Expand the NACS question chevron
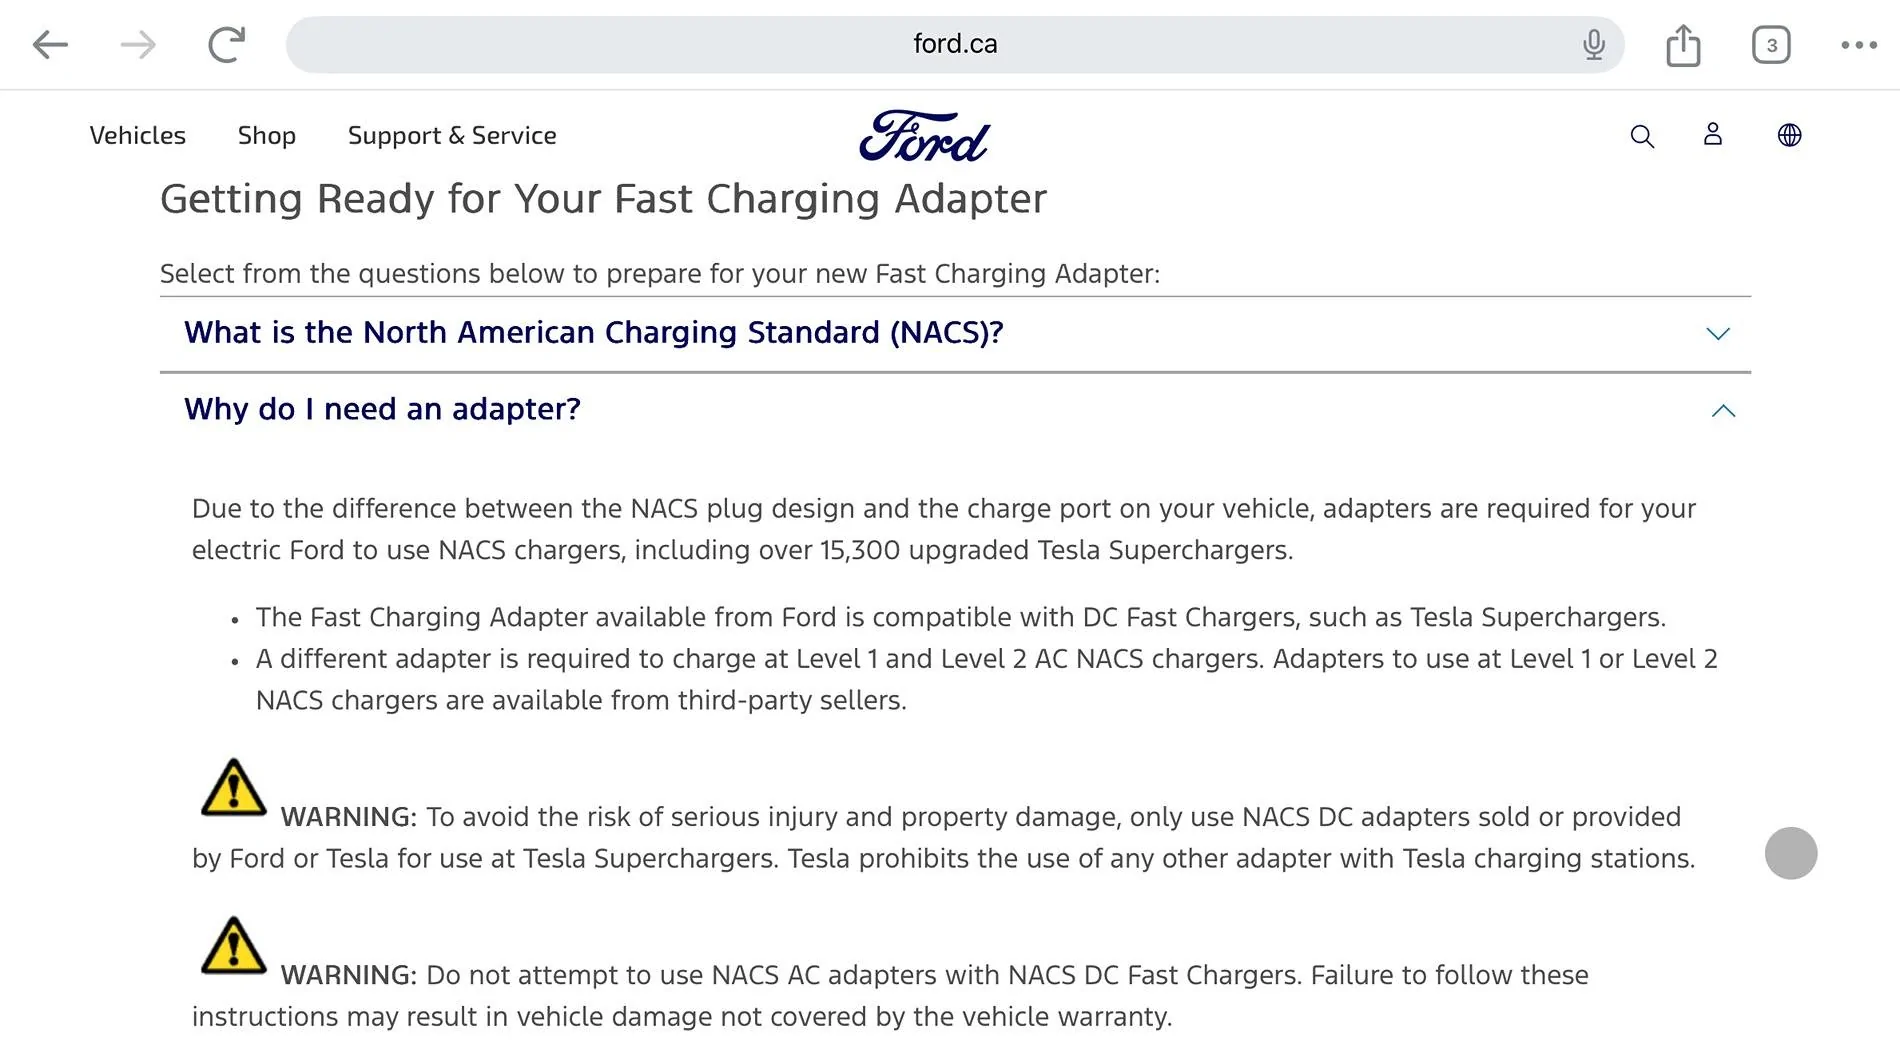 pyautogui.click(x=1718, y=334)
